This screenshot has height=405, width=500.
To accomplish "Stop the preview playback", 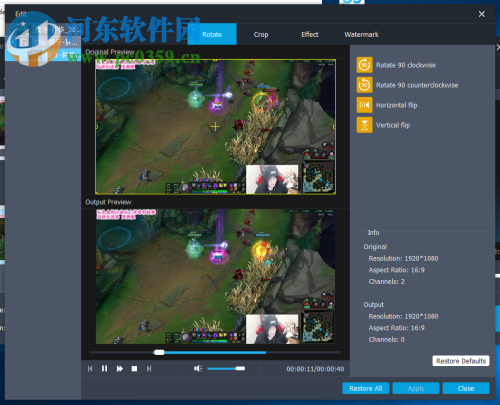I will pos(134,369).
